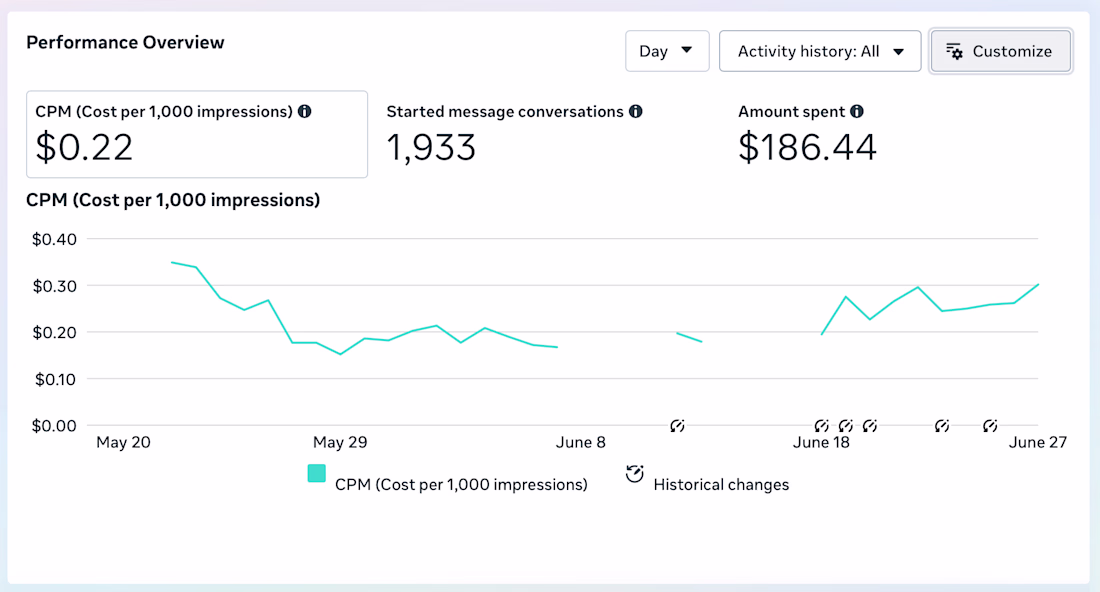The width and height of the screenshot is (1100, 592).
Task: Click info icon next to Amount spent
Action: (857, 112)
